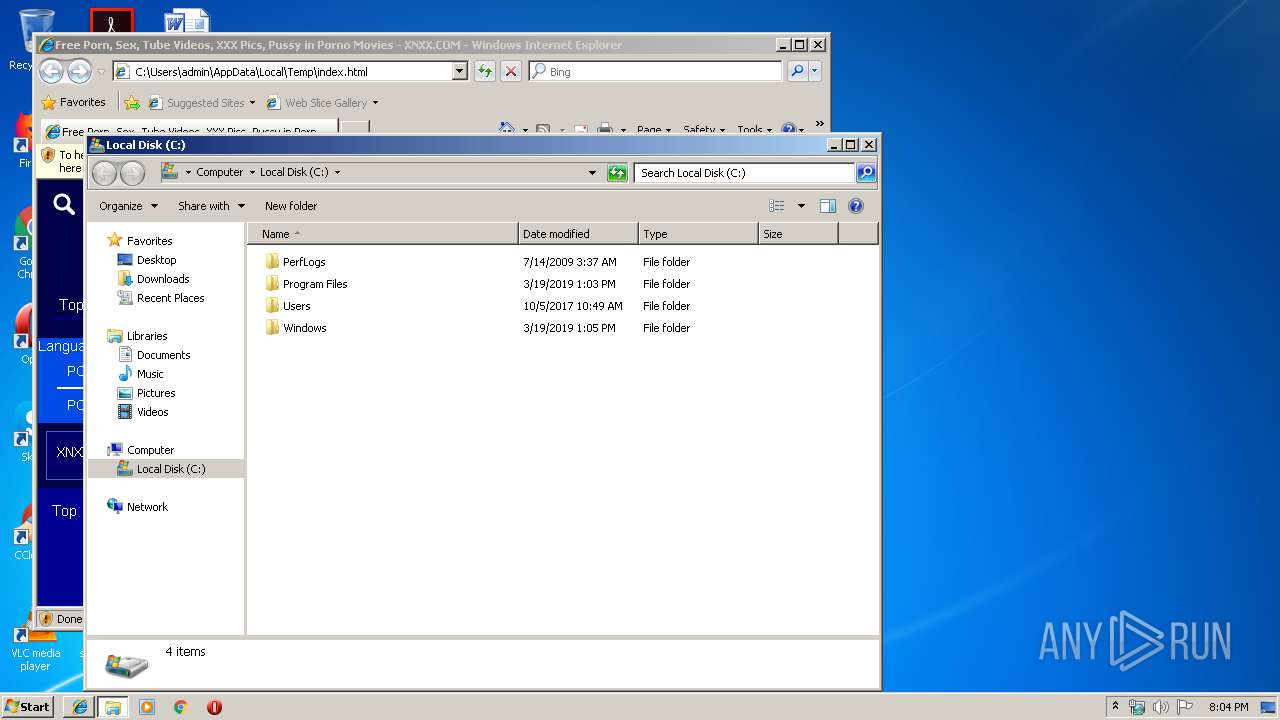Select Downloads in navigation pane

163,279
